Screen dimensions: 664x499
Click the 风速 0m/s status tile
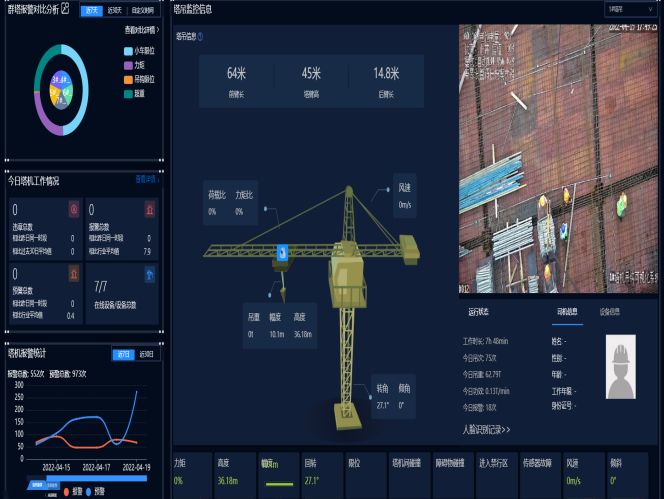[584, 474]
